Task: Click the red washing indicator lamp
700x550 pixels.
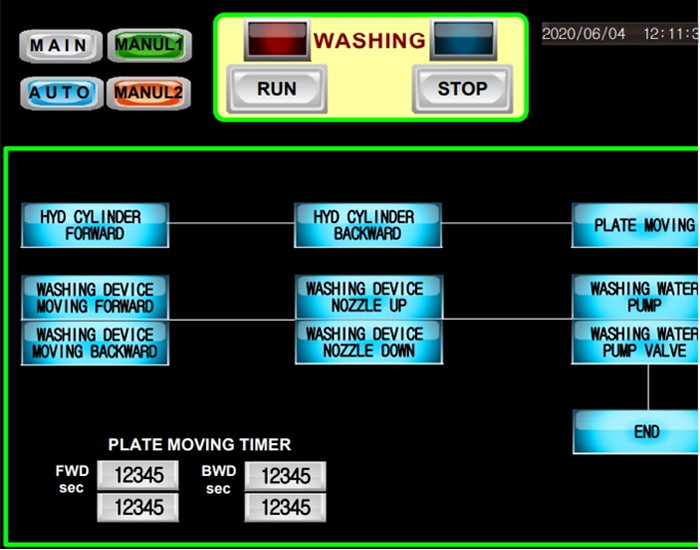Action: click(276, 40)
